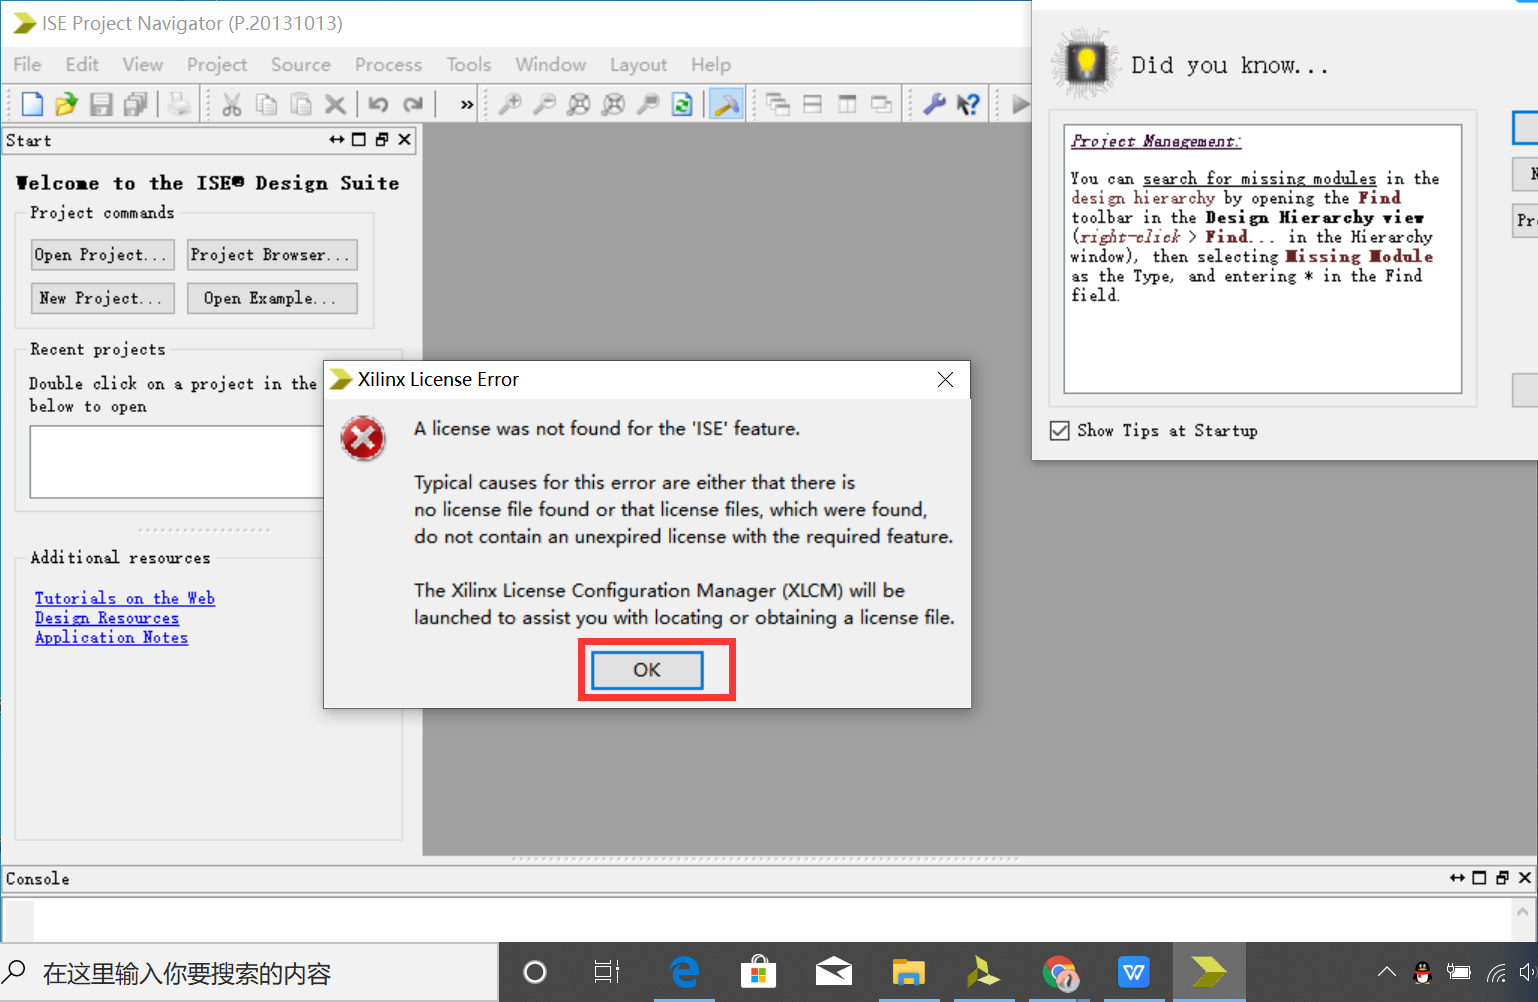The image size is (1538, 1002).
Task: Open the Help menu
Action: pos(711,64)
